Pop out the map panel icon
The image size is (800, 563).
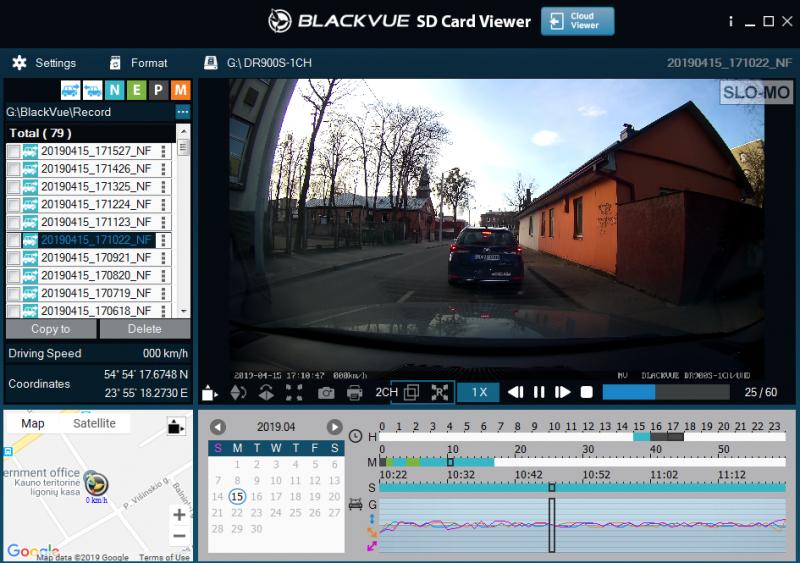click(176, 426)
